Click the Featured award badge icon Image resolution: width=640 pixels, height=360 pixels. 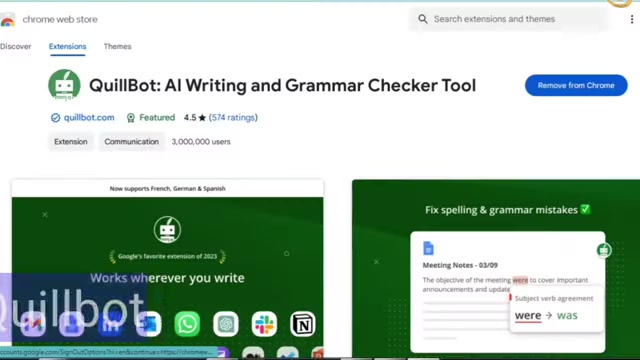pos(131,118)
